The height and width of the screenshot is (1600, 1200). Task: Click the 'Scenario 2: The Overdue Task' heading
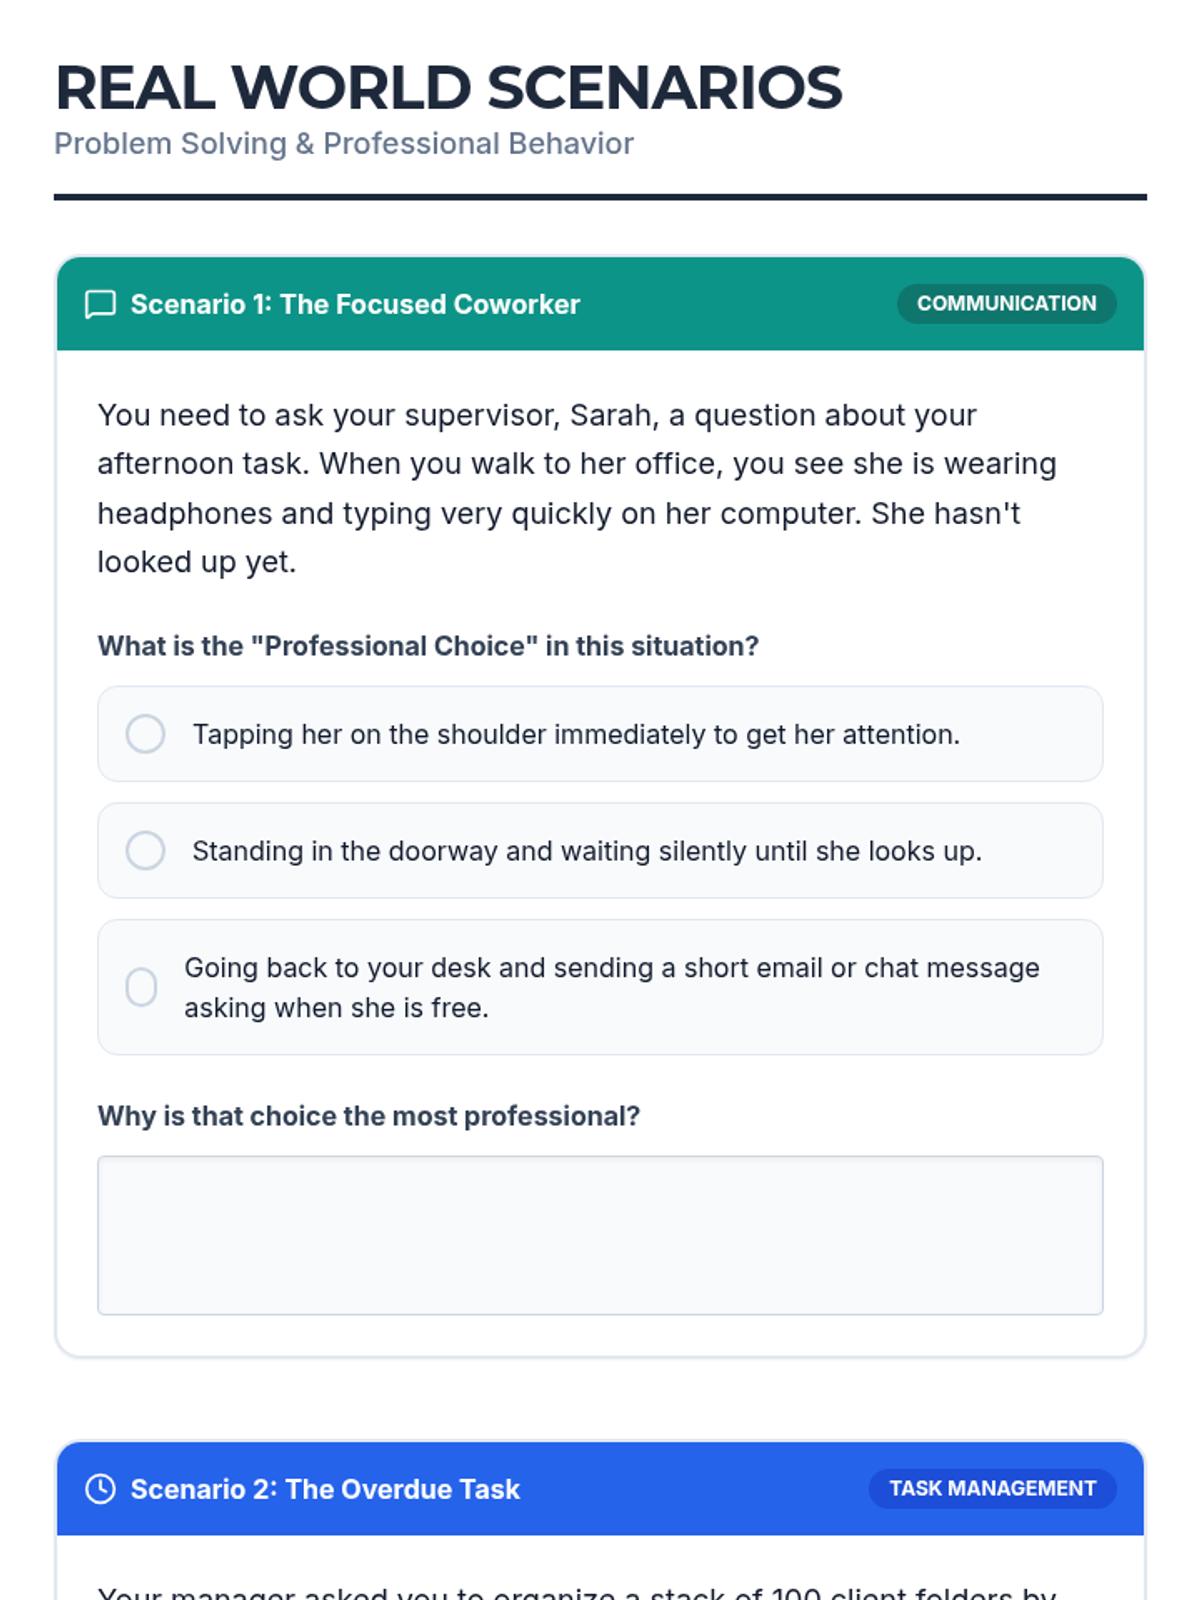tap(325, 1489)
